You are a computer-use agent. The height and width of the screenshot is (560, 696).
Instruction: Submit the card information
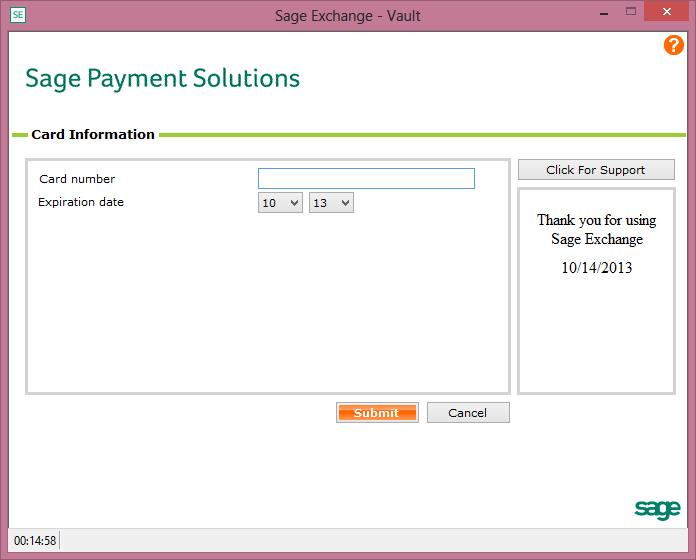pyautogui.click(x=377, y=413)
